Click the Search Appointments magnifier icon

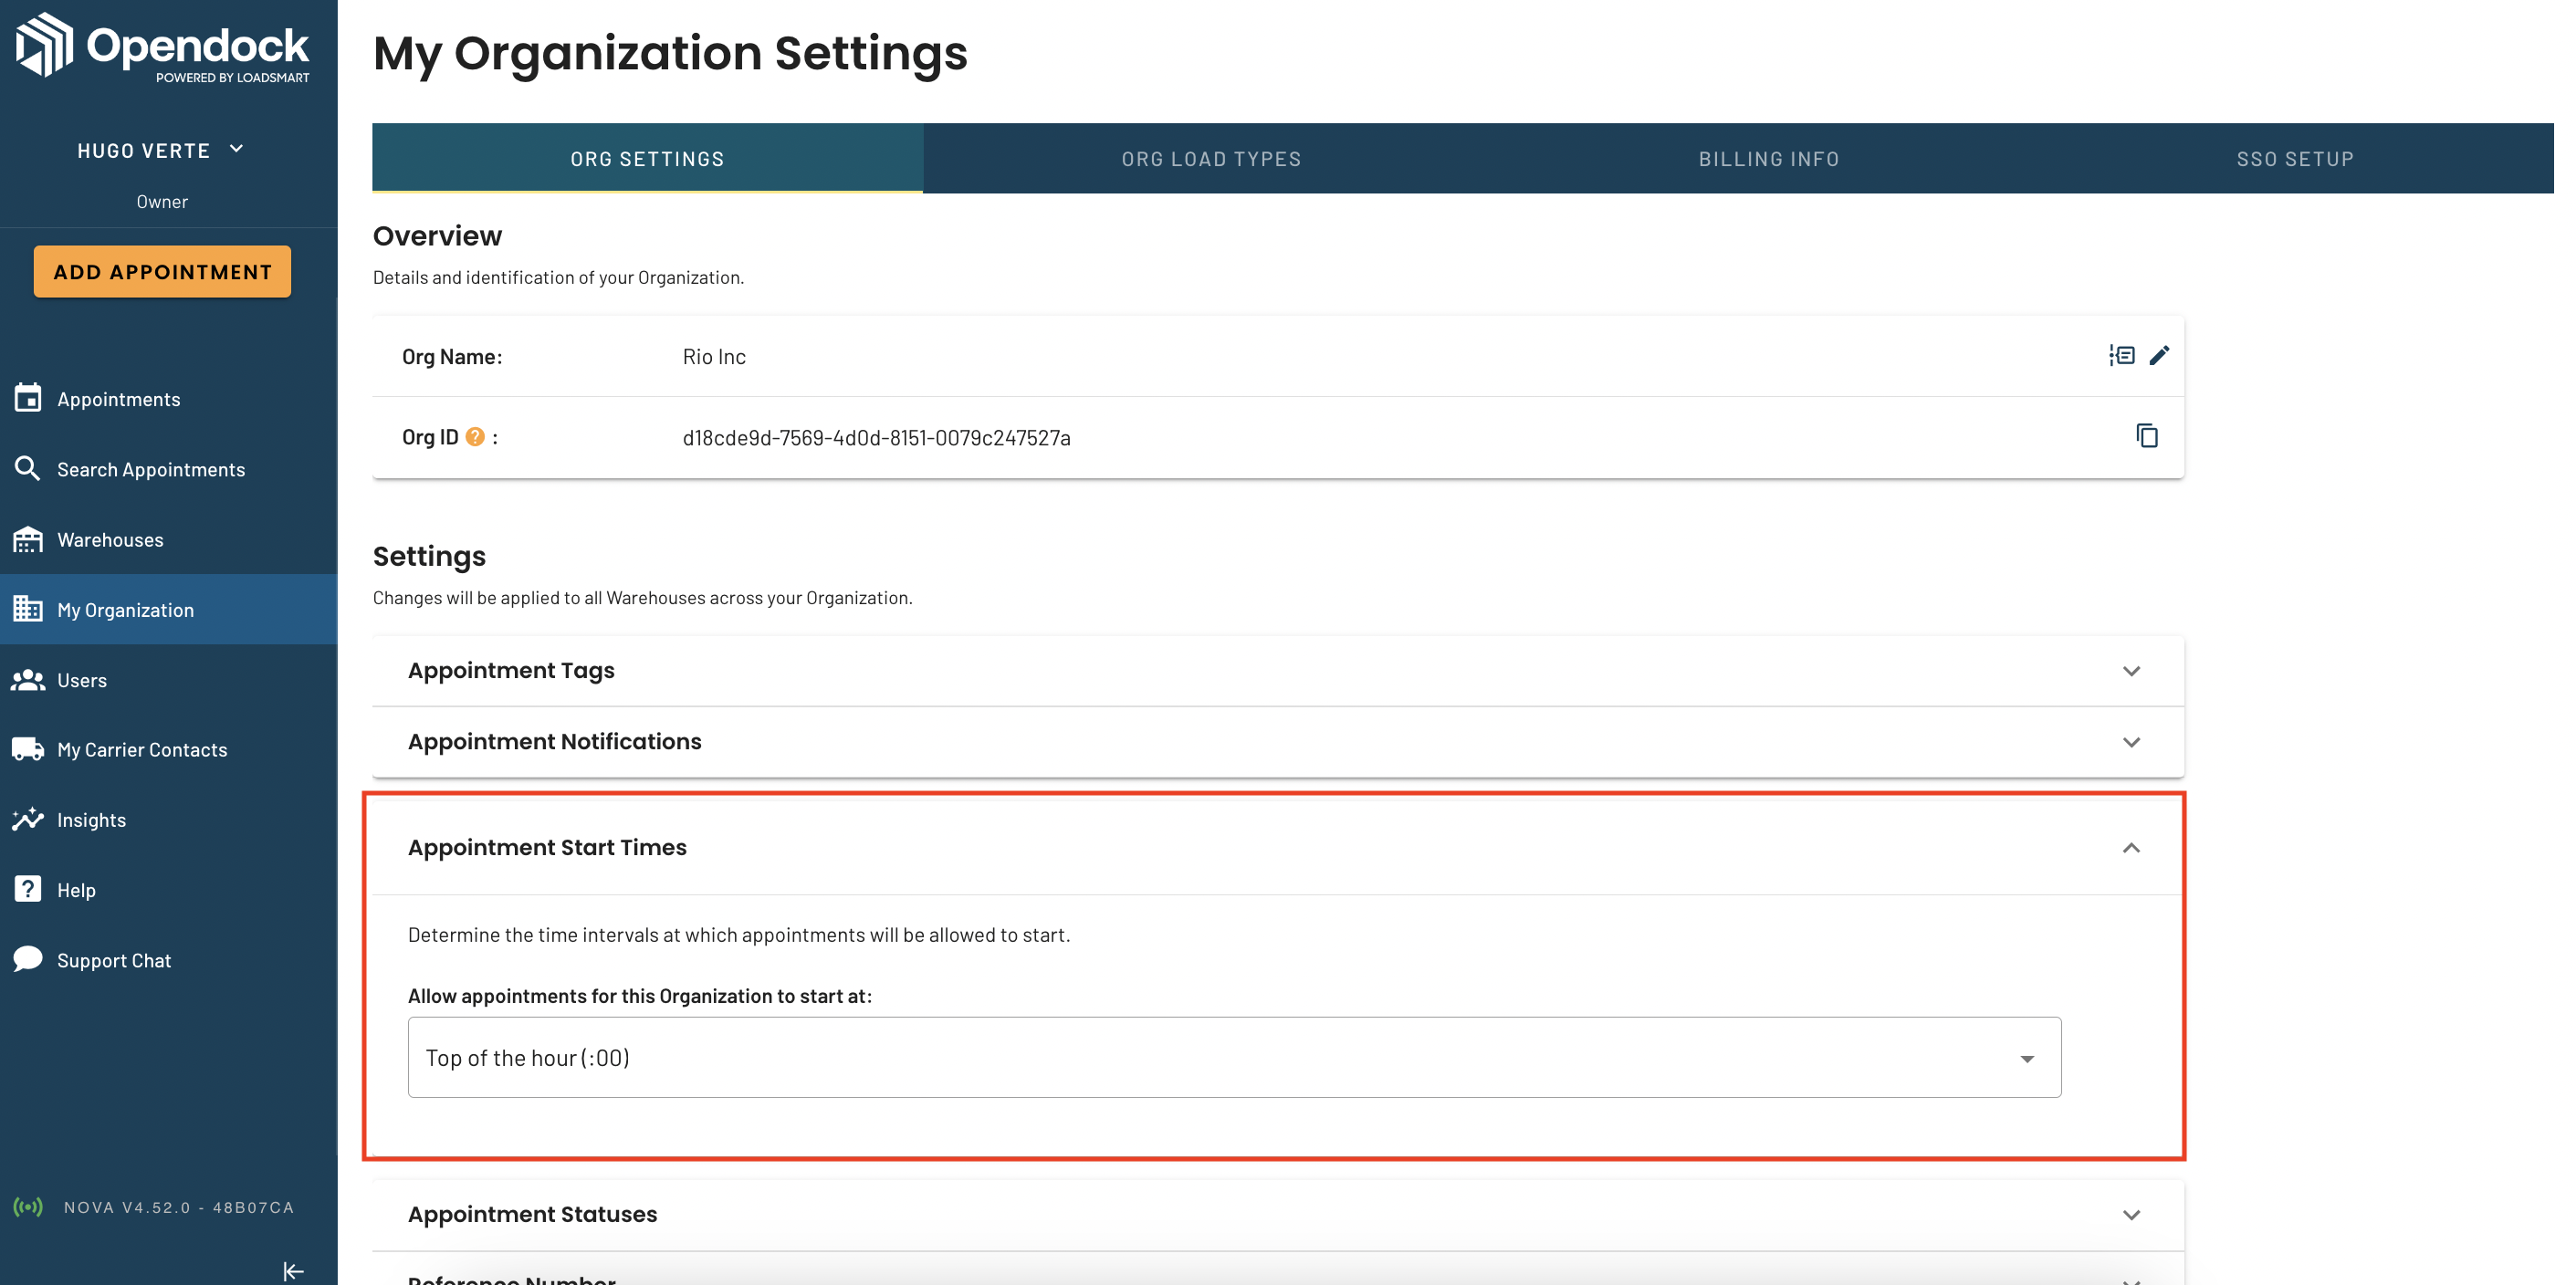point(28,468)
